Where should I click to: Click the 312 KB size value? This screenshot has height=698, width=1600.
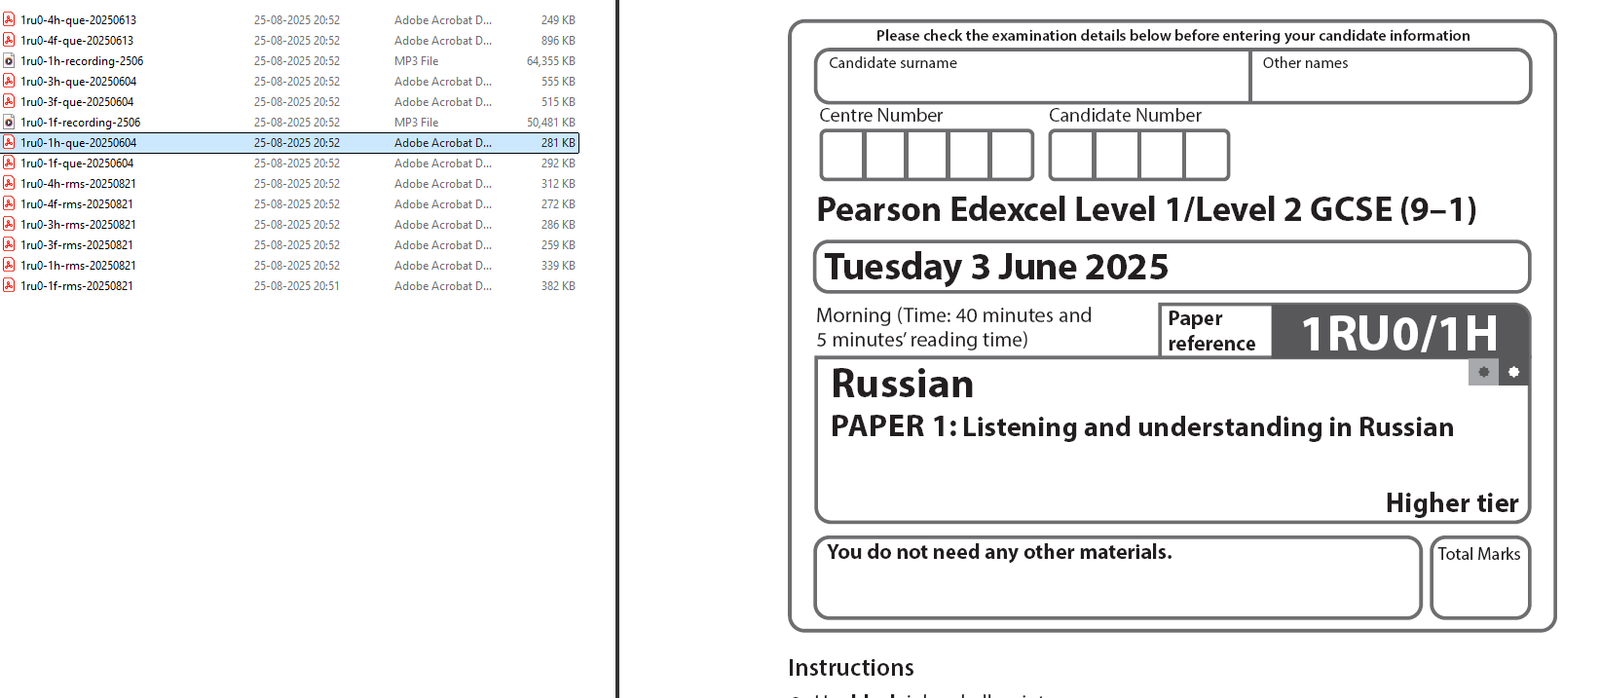point(558,184)
